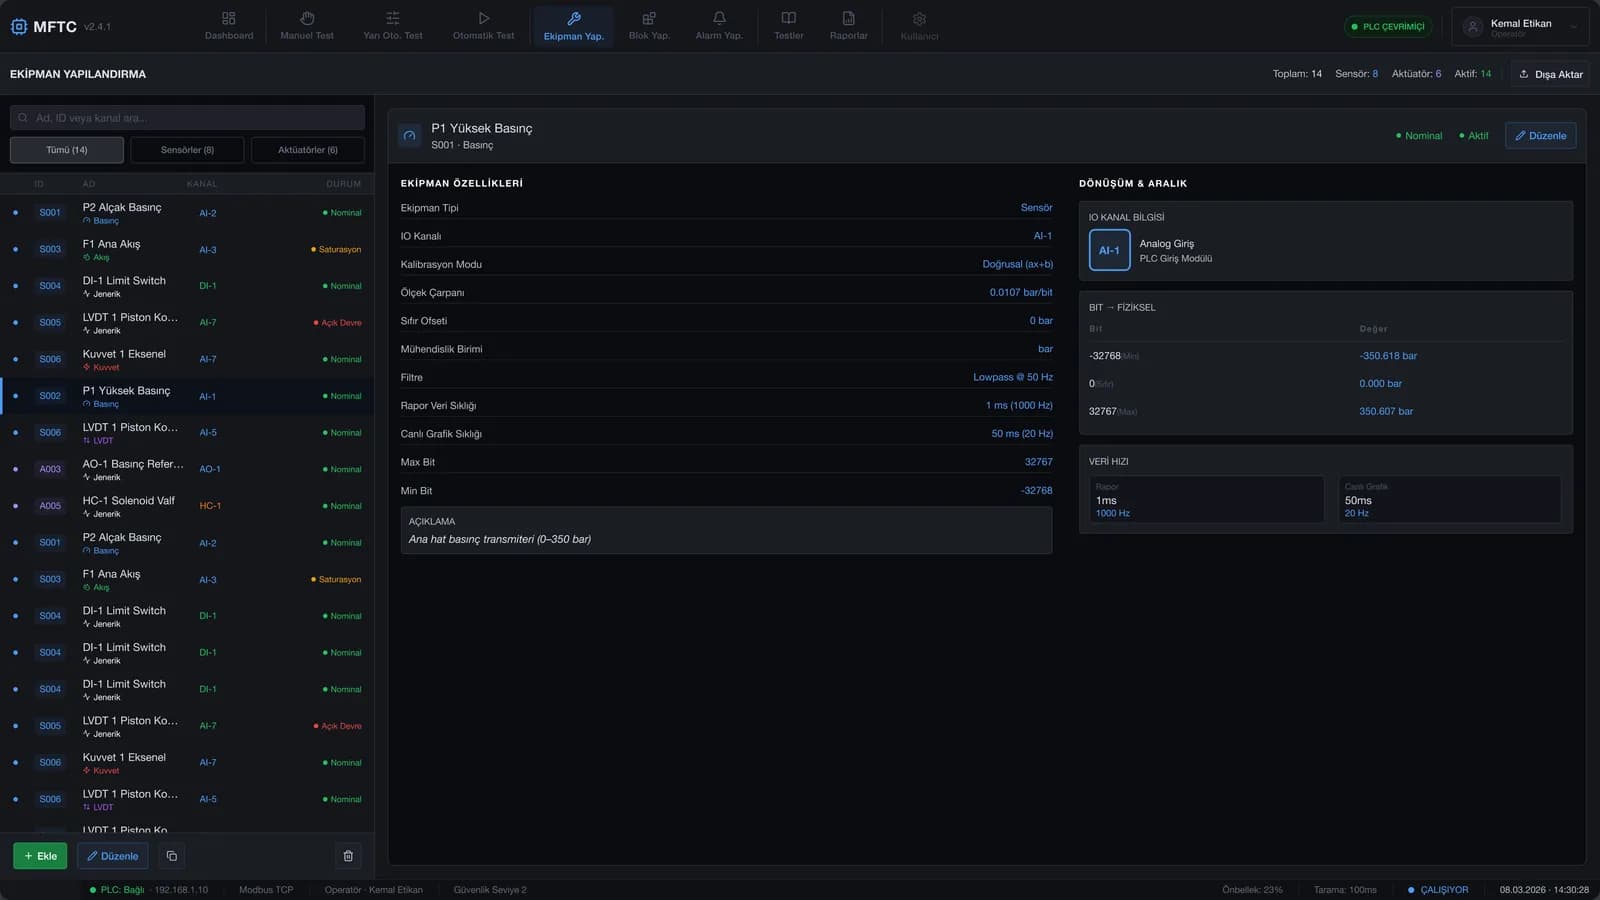
Task: Click the PLC ÇEVRİMİÇİ status badge
Action: click(1388, 27)
